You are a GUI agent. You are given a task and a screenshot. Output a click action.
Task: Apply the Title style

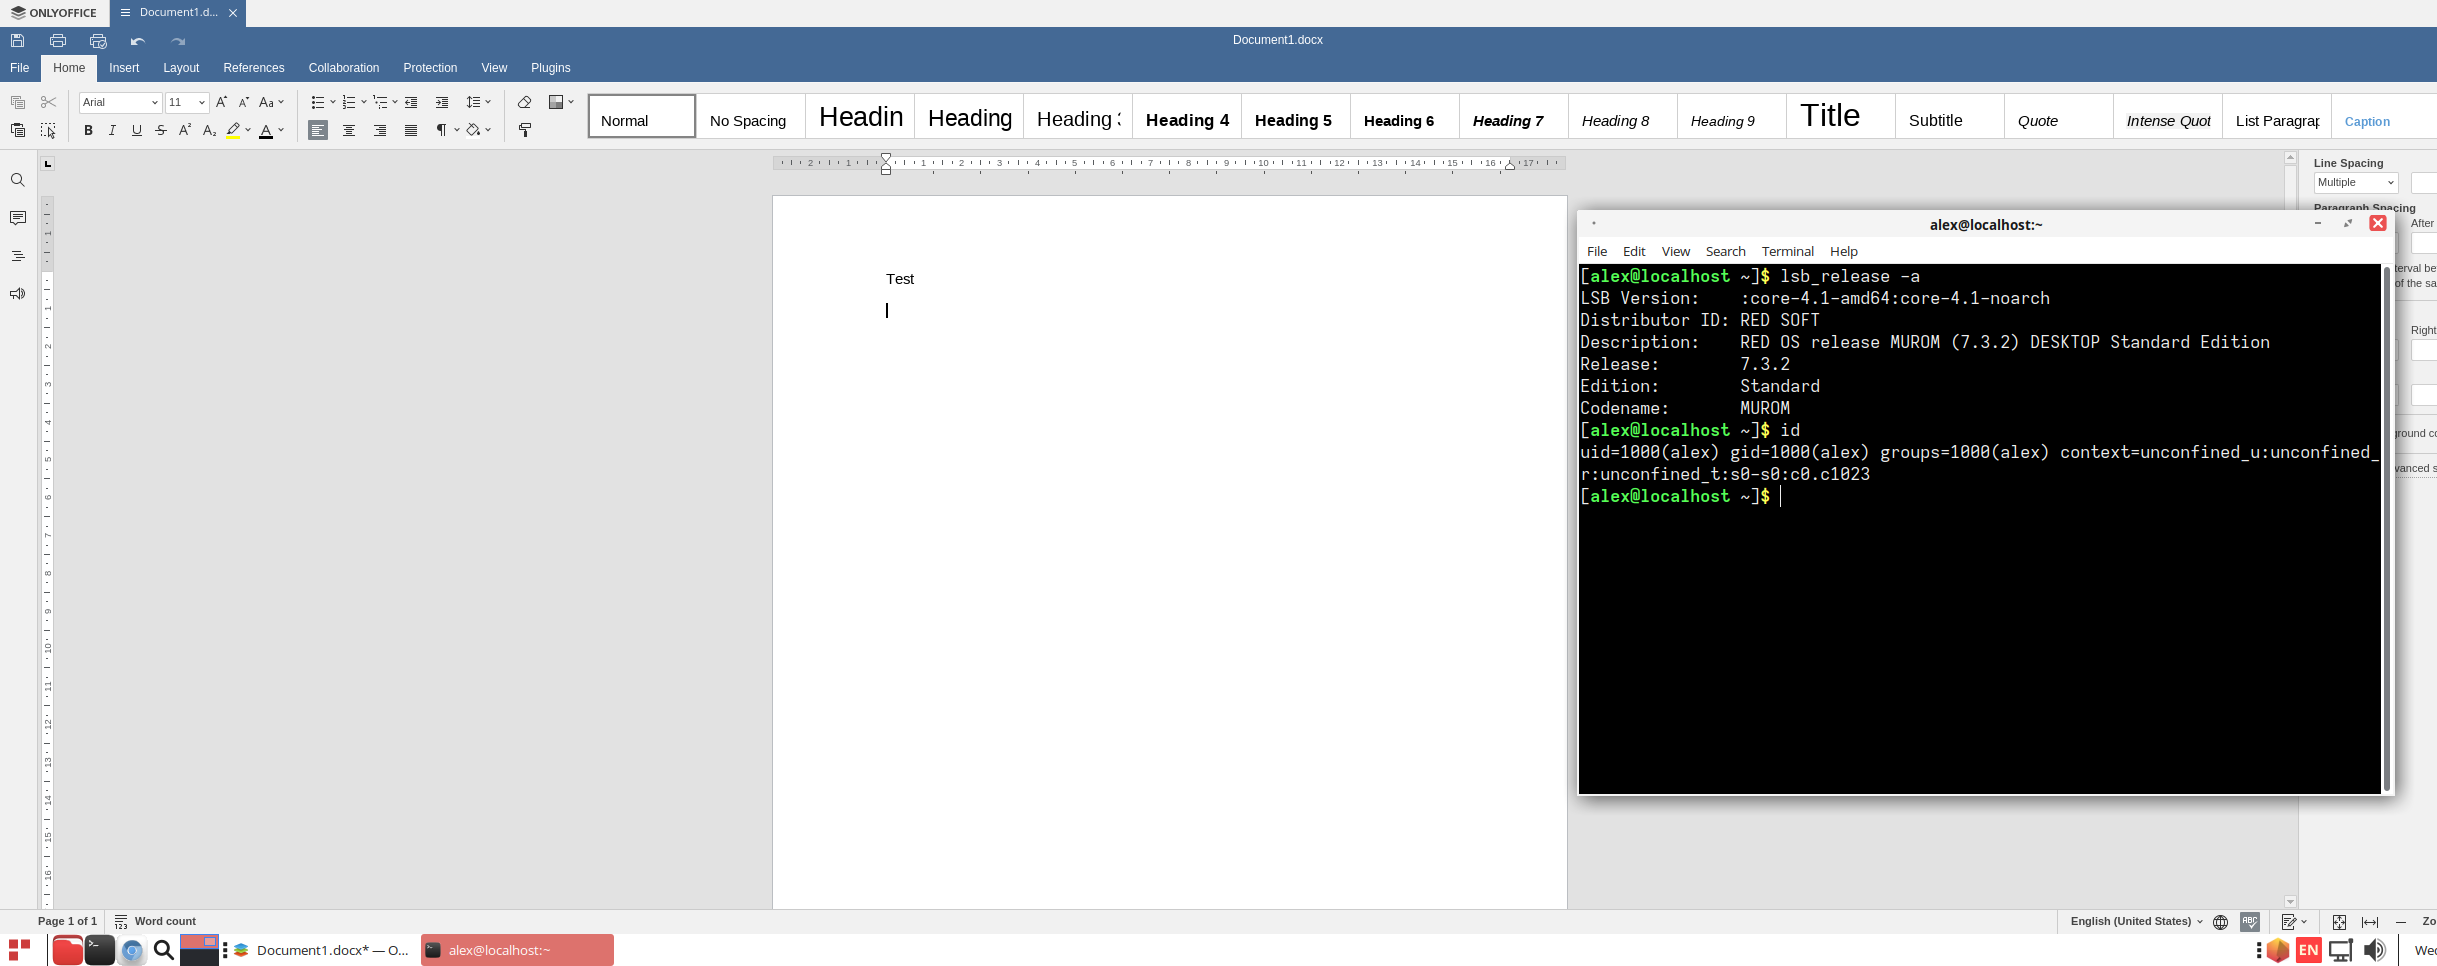1841,117
